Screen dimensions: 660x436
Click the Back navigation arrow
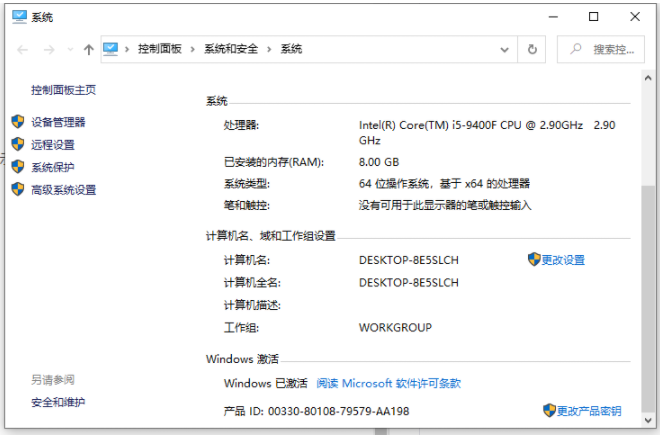pos(22,49)
